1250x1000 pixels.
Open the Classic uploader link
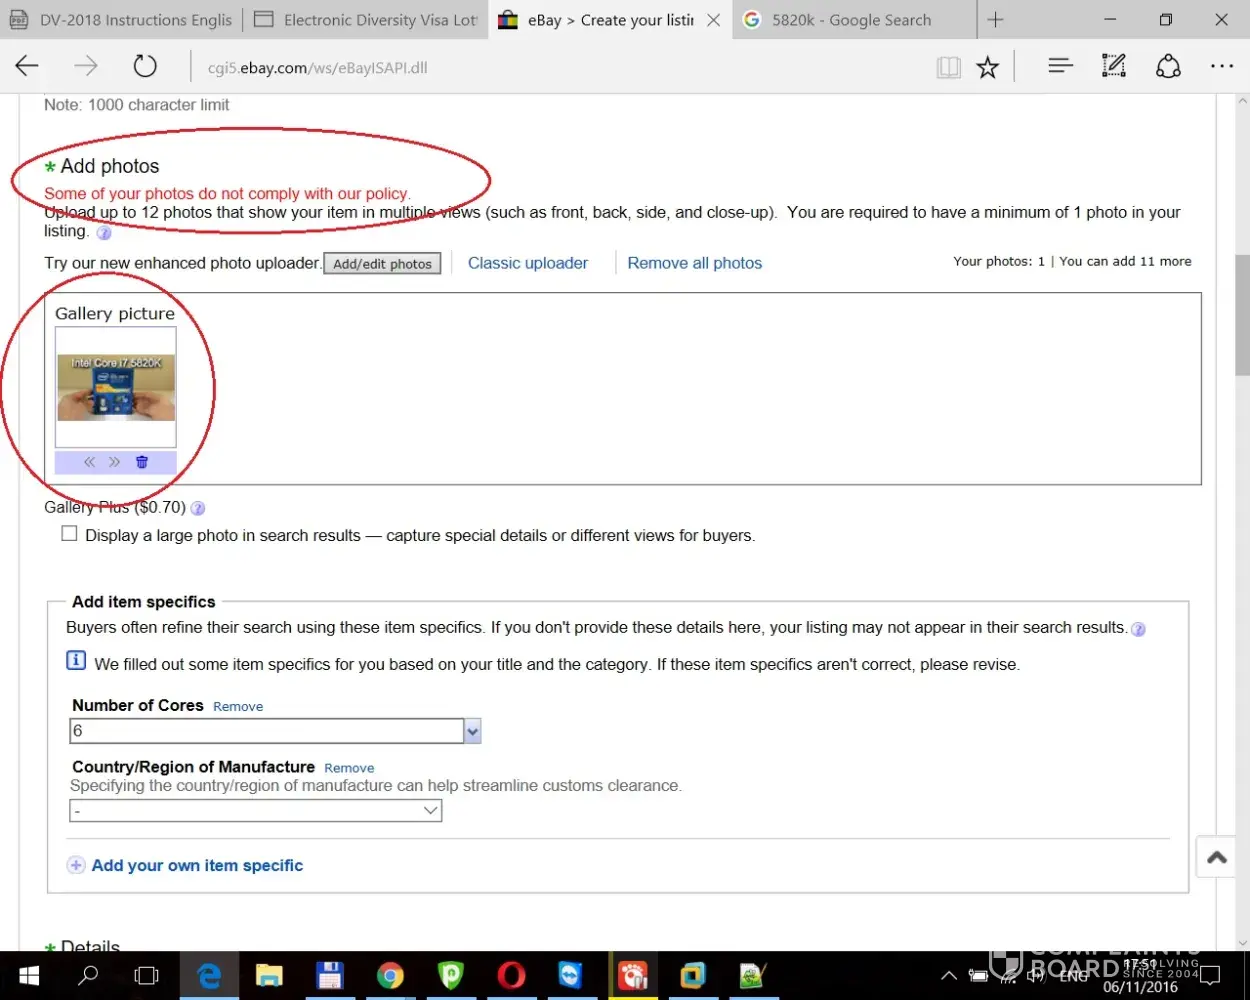(528, 263)
